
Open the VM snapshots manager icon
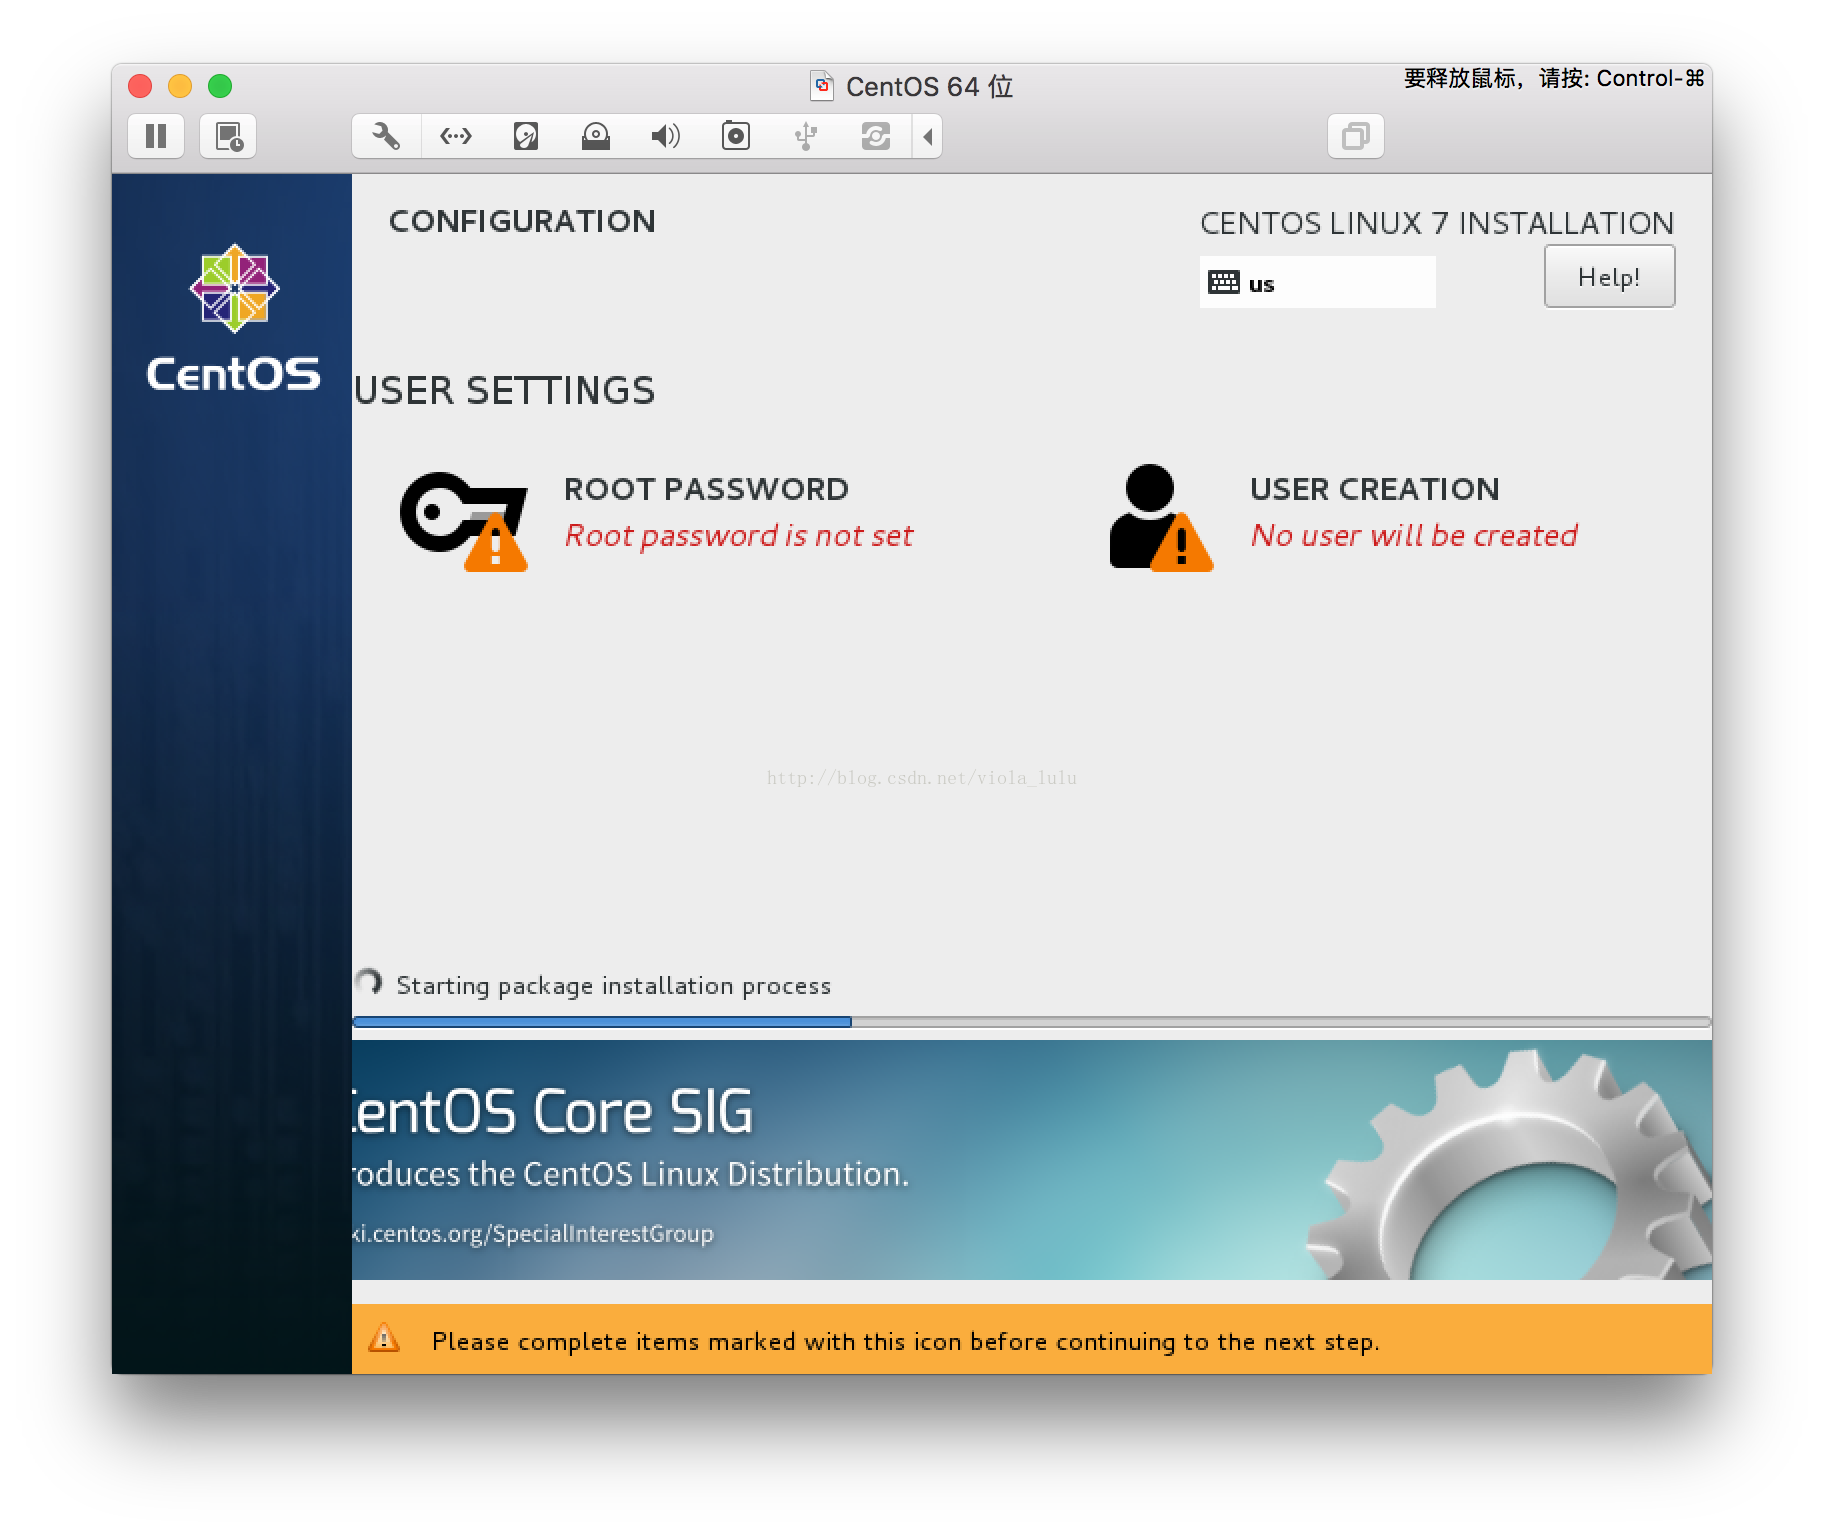click(228, 136)
